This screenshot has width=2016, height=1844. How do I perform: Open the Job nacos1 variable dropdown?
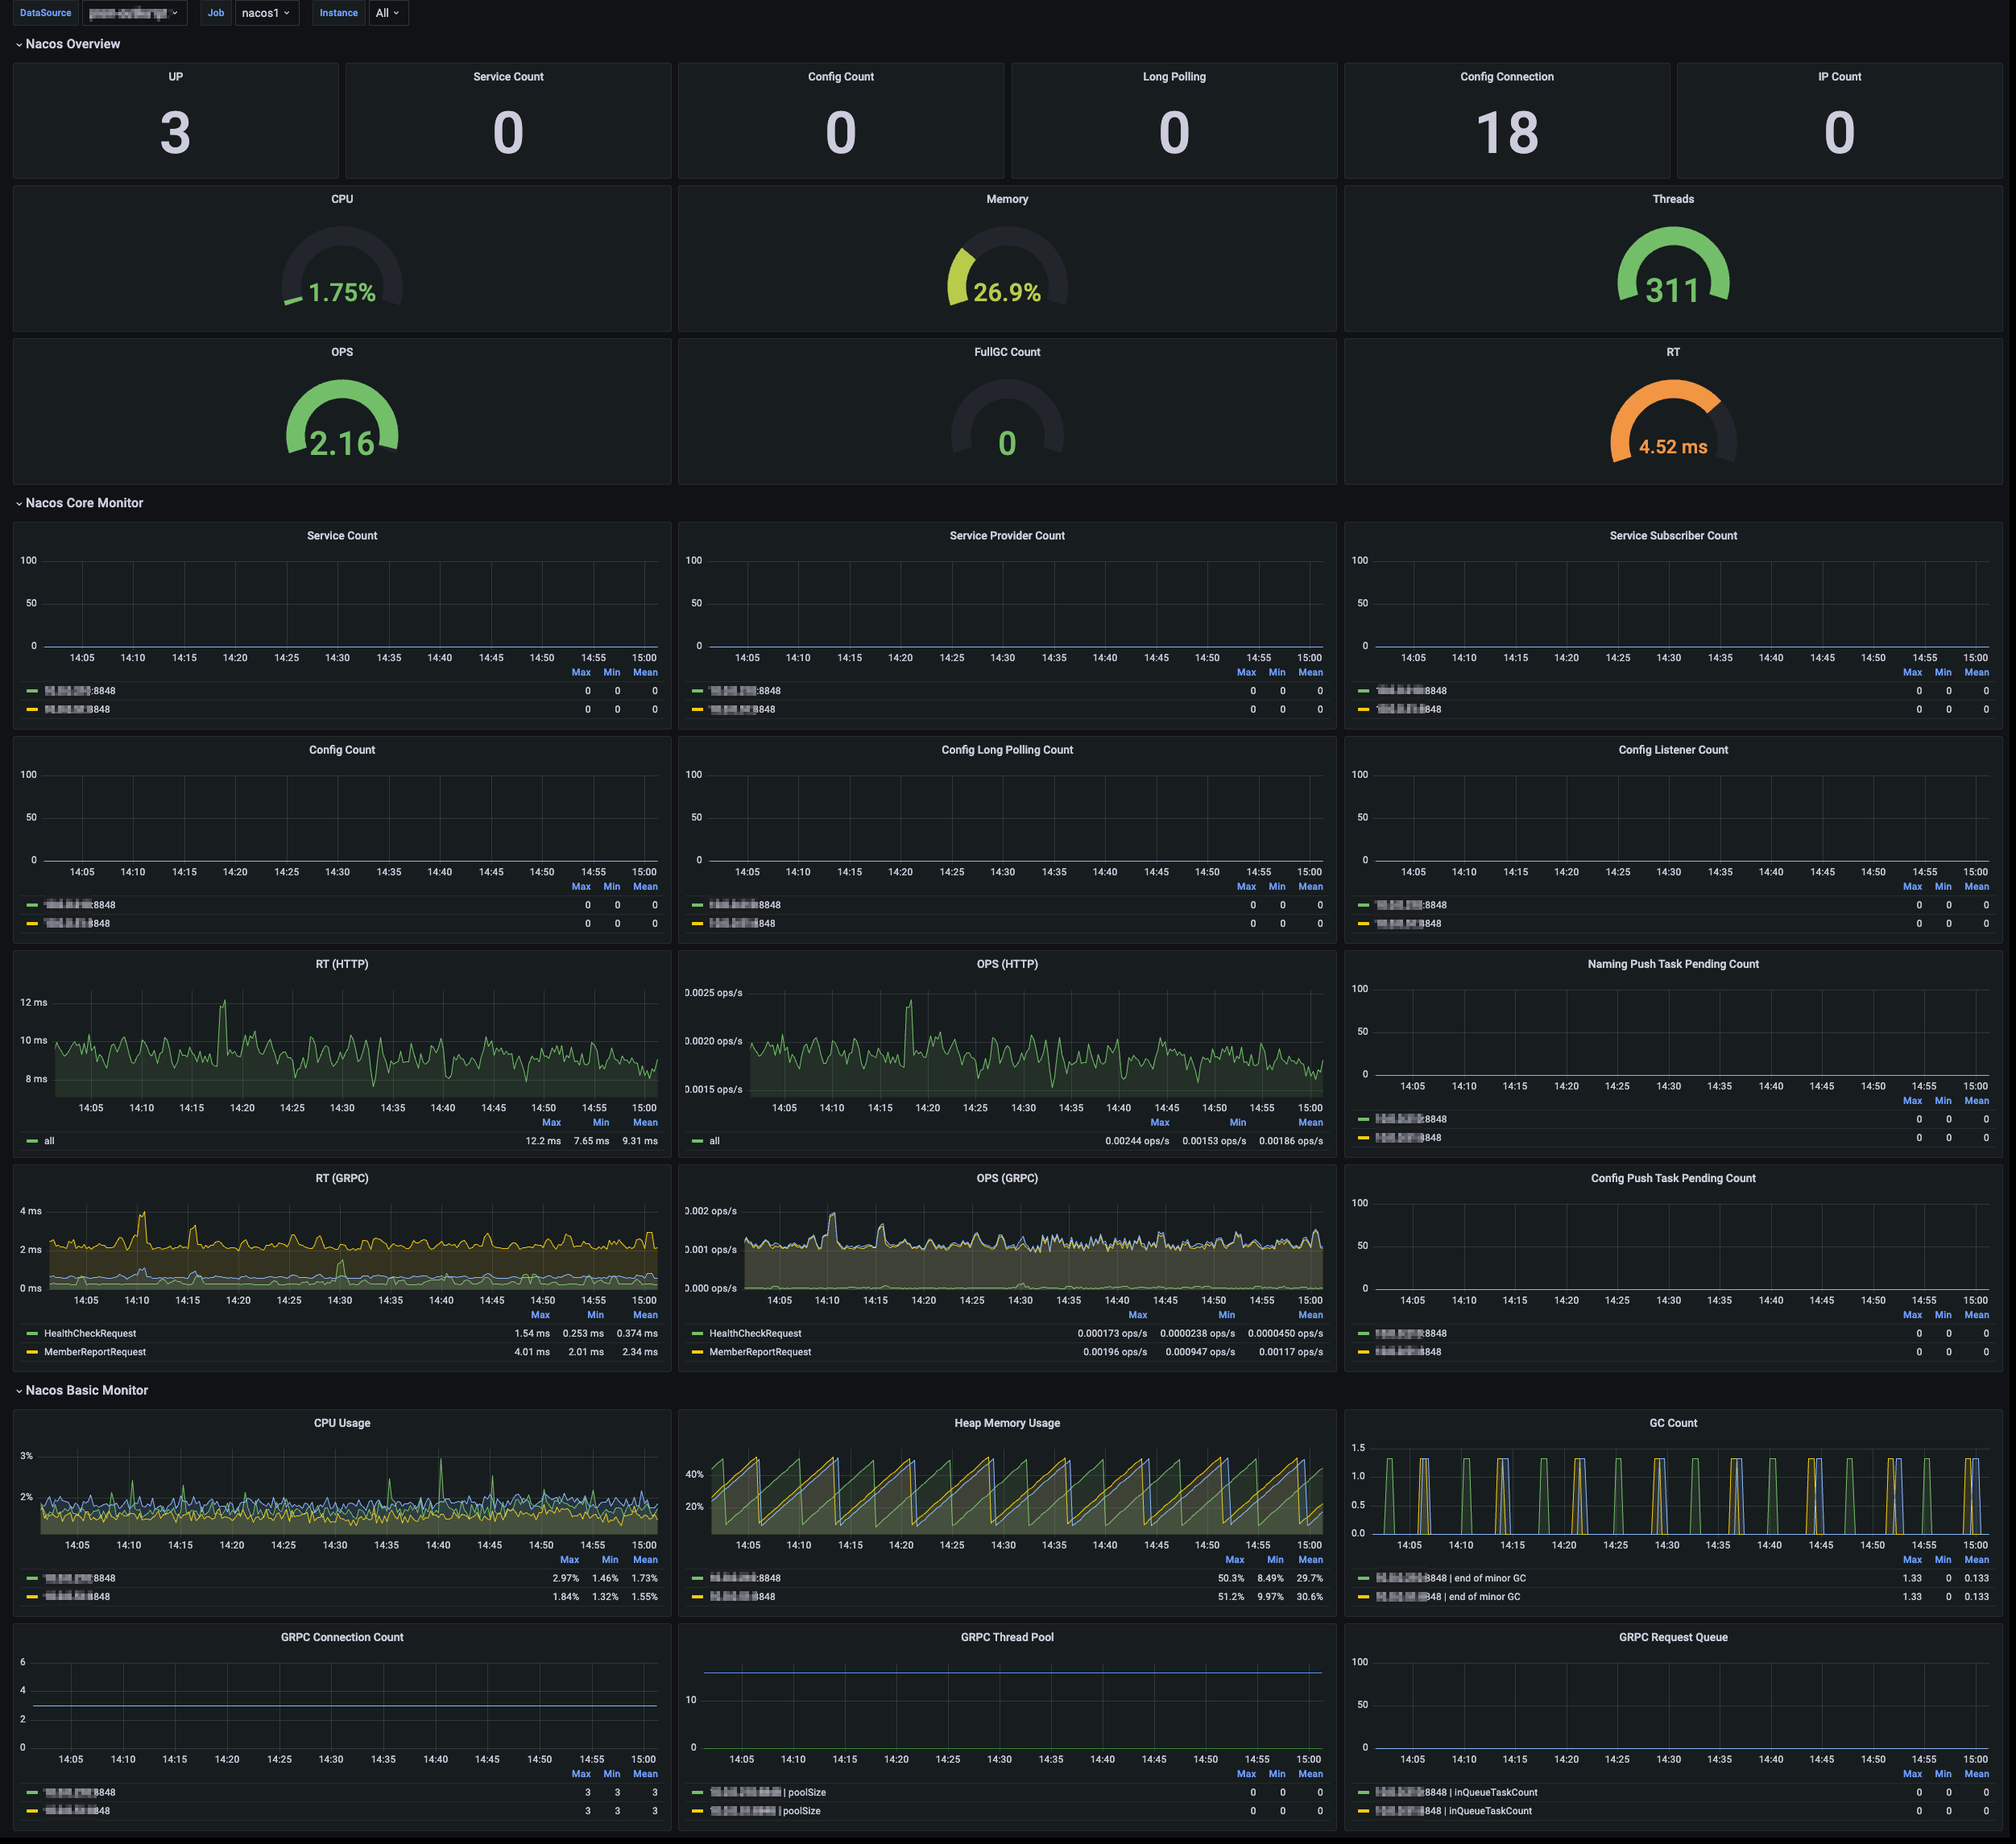pos(266,13)
